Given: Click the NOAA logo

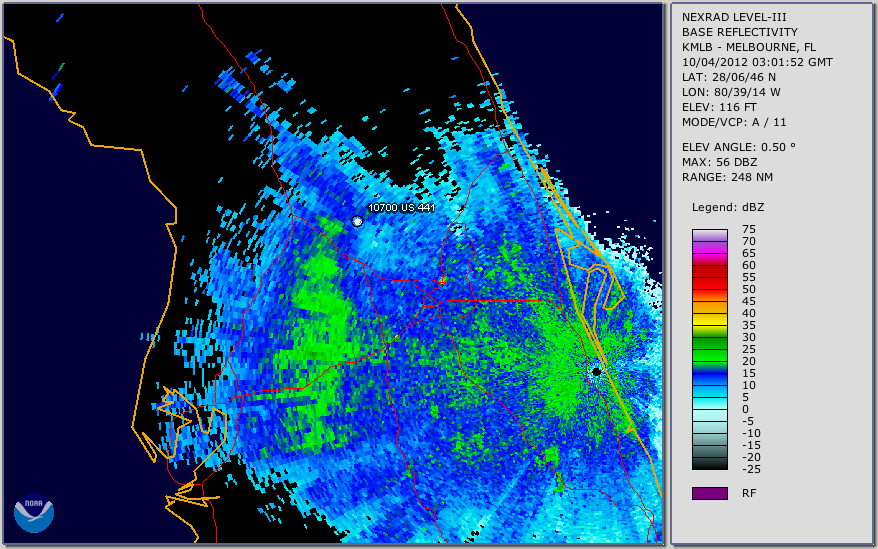Looking at the screenshot, I should pyautogui.click(x=34, y=513).
